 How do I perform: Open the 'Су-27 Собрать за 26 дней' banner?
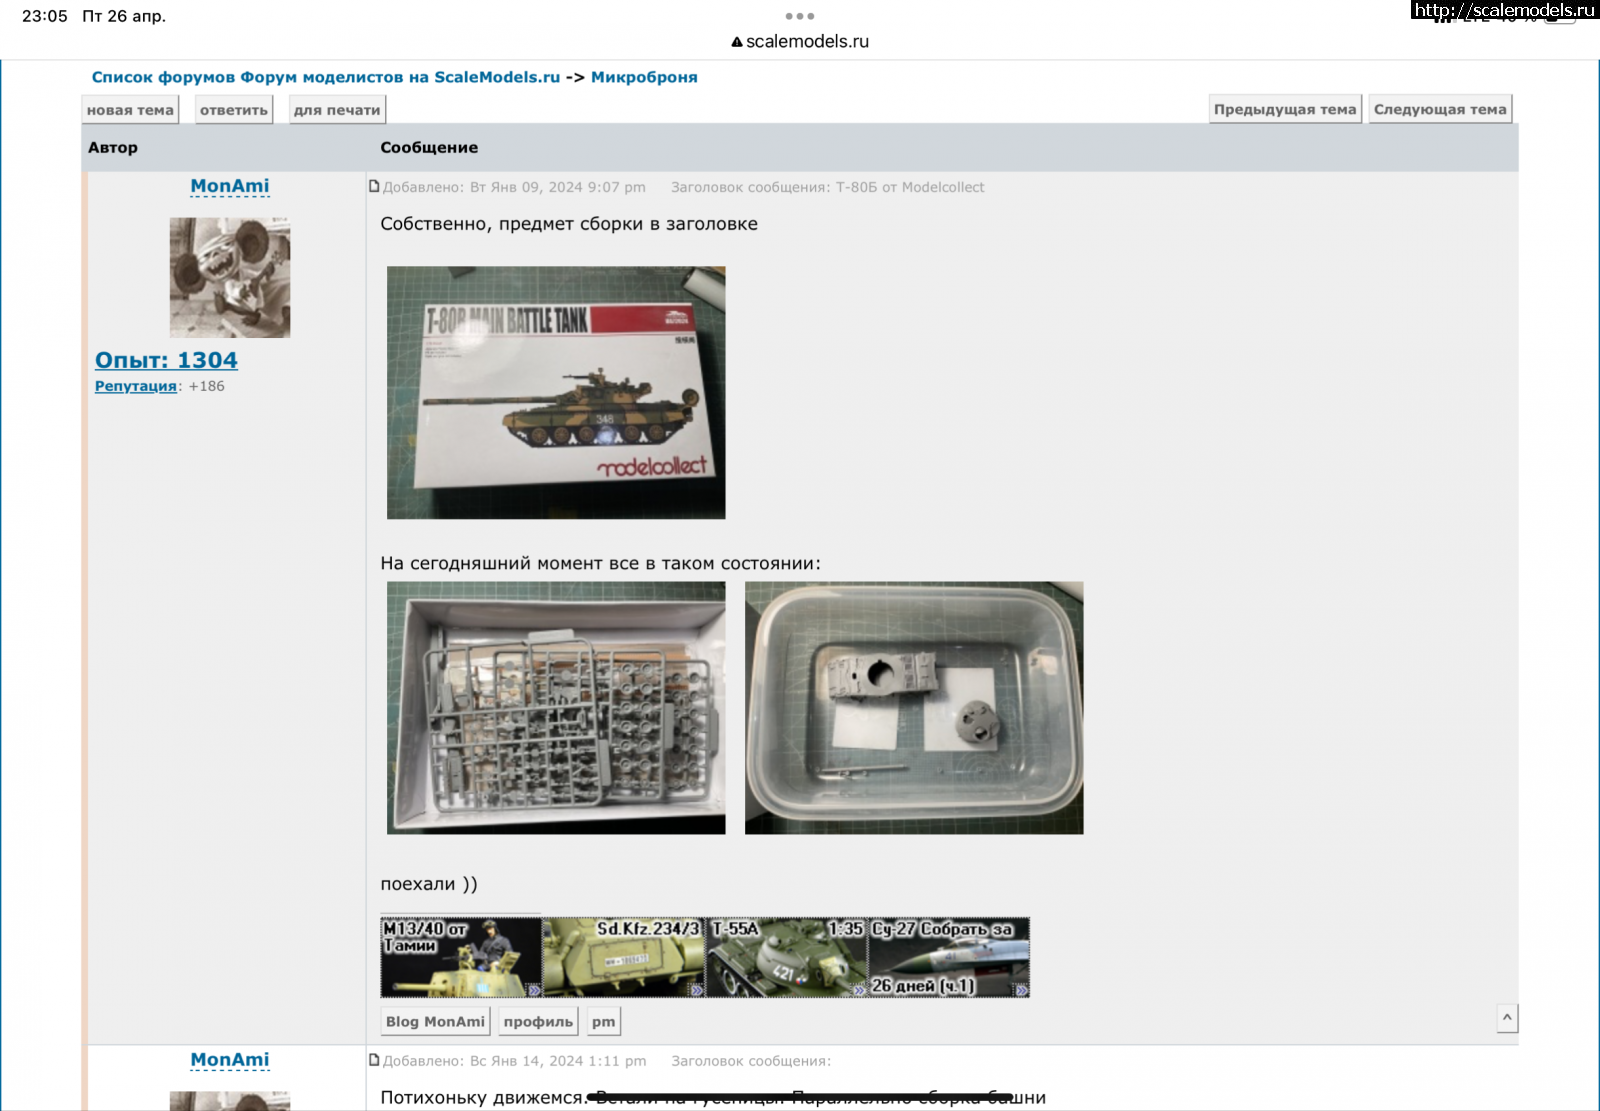[x=949, y=957]
